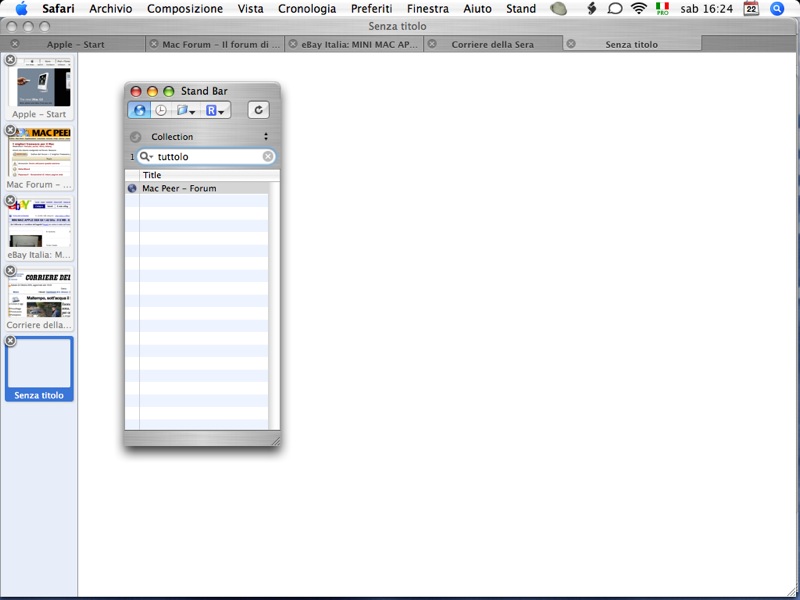Minimize the Stand Bar window
The height and width of the screenshot is (600, 800).
coord(152,91)
